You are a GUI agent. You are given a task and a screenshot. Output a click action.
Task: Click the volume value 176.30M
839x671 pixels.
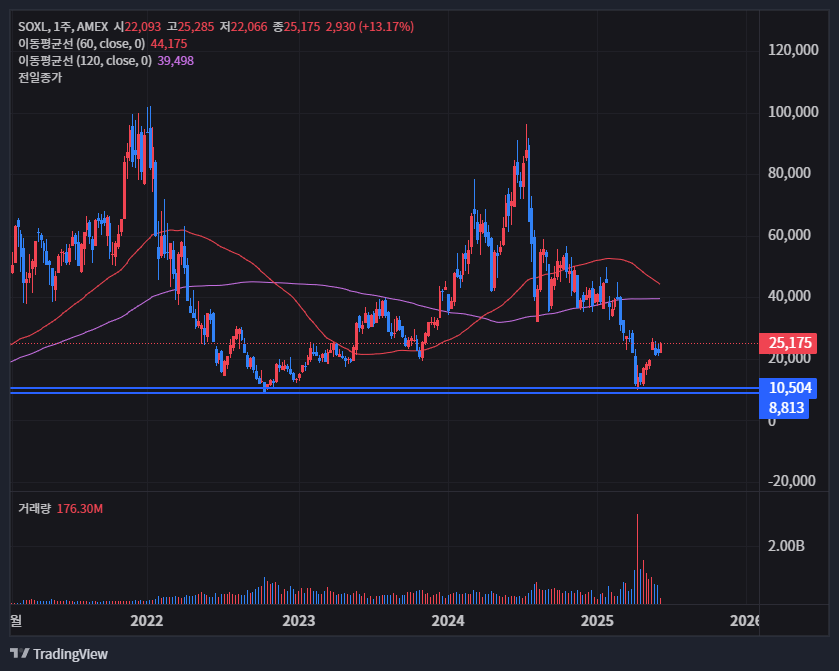point(80,508)
